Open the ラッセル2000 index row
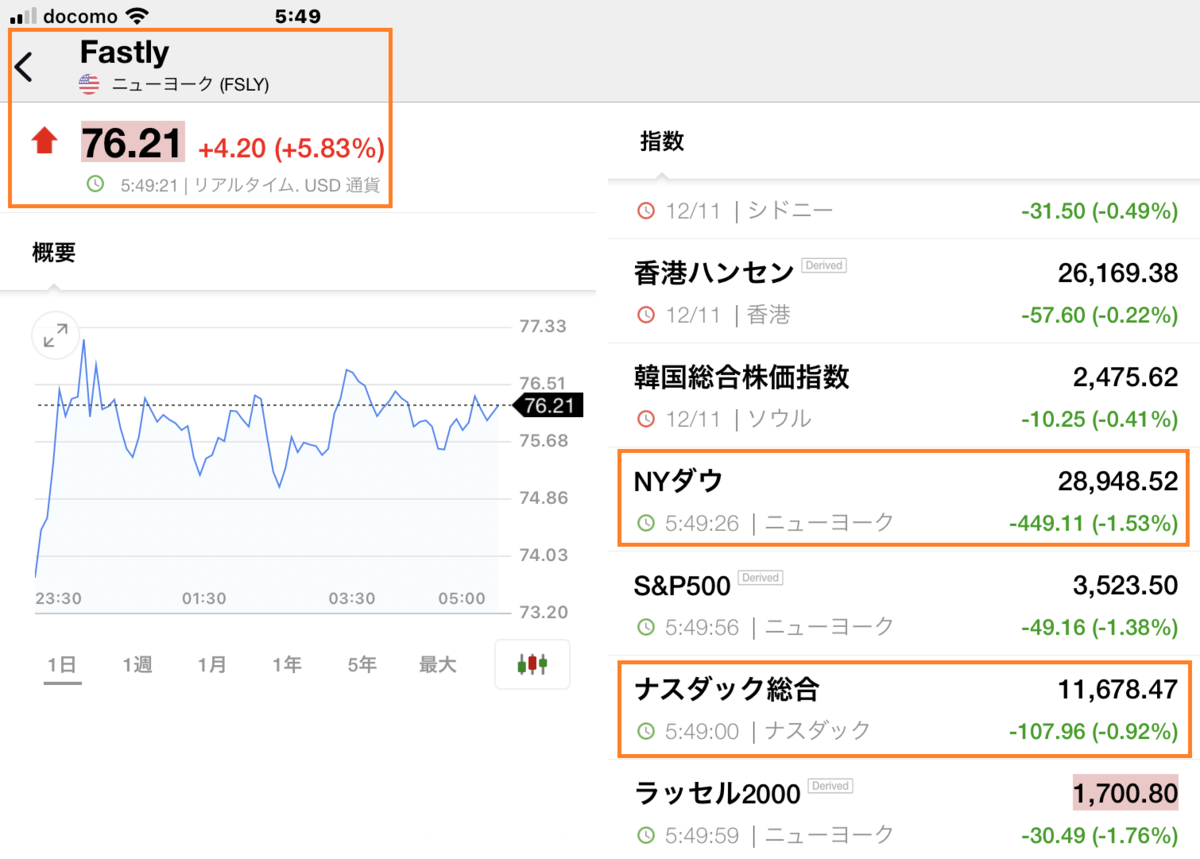The height and width of the screenshot is (859, 1200). [905, 810]
